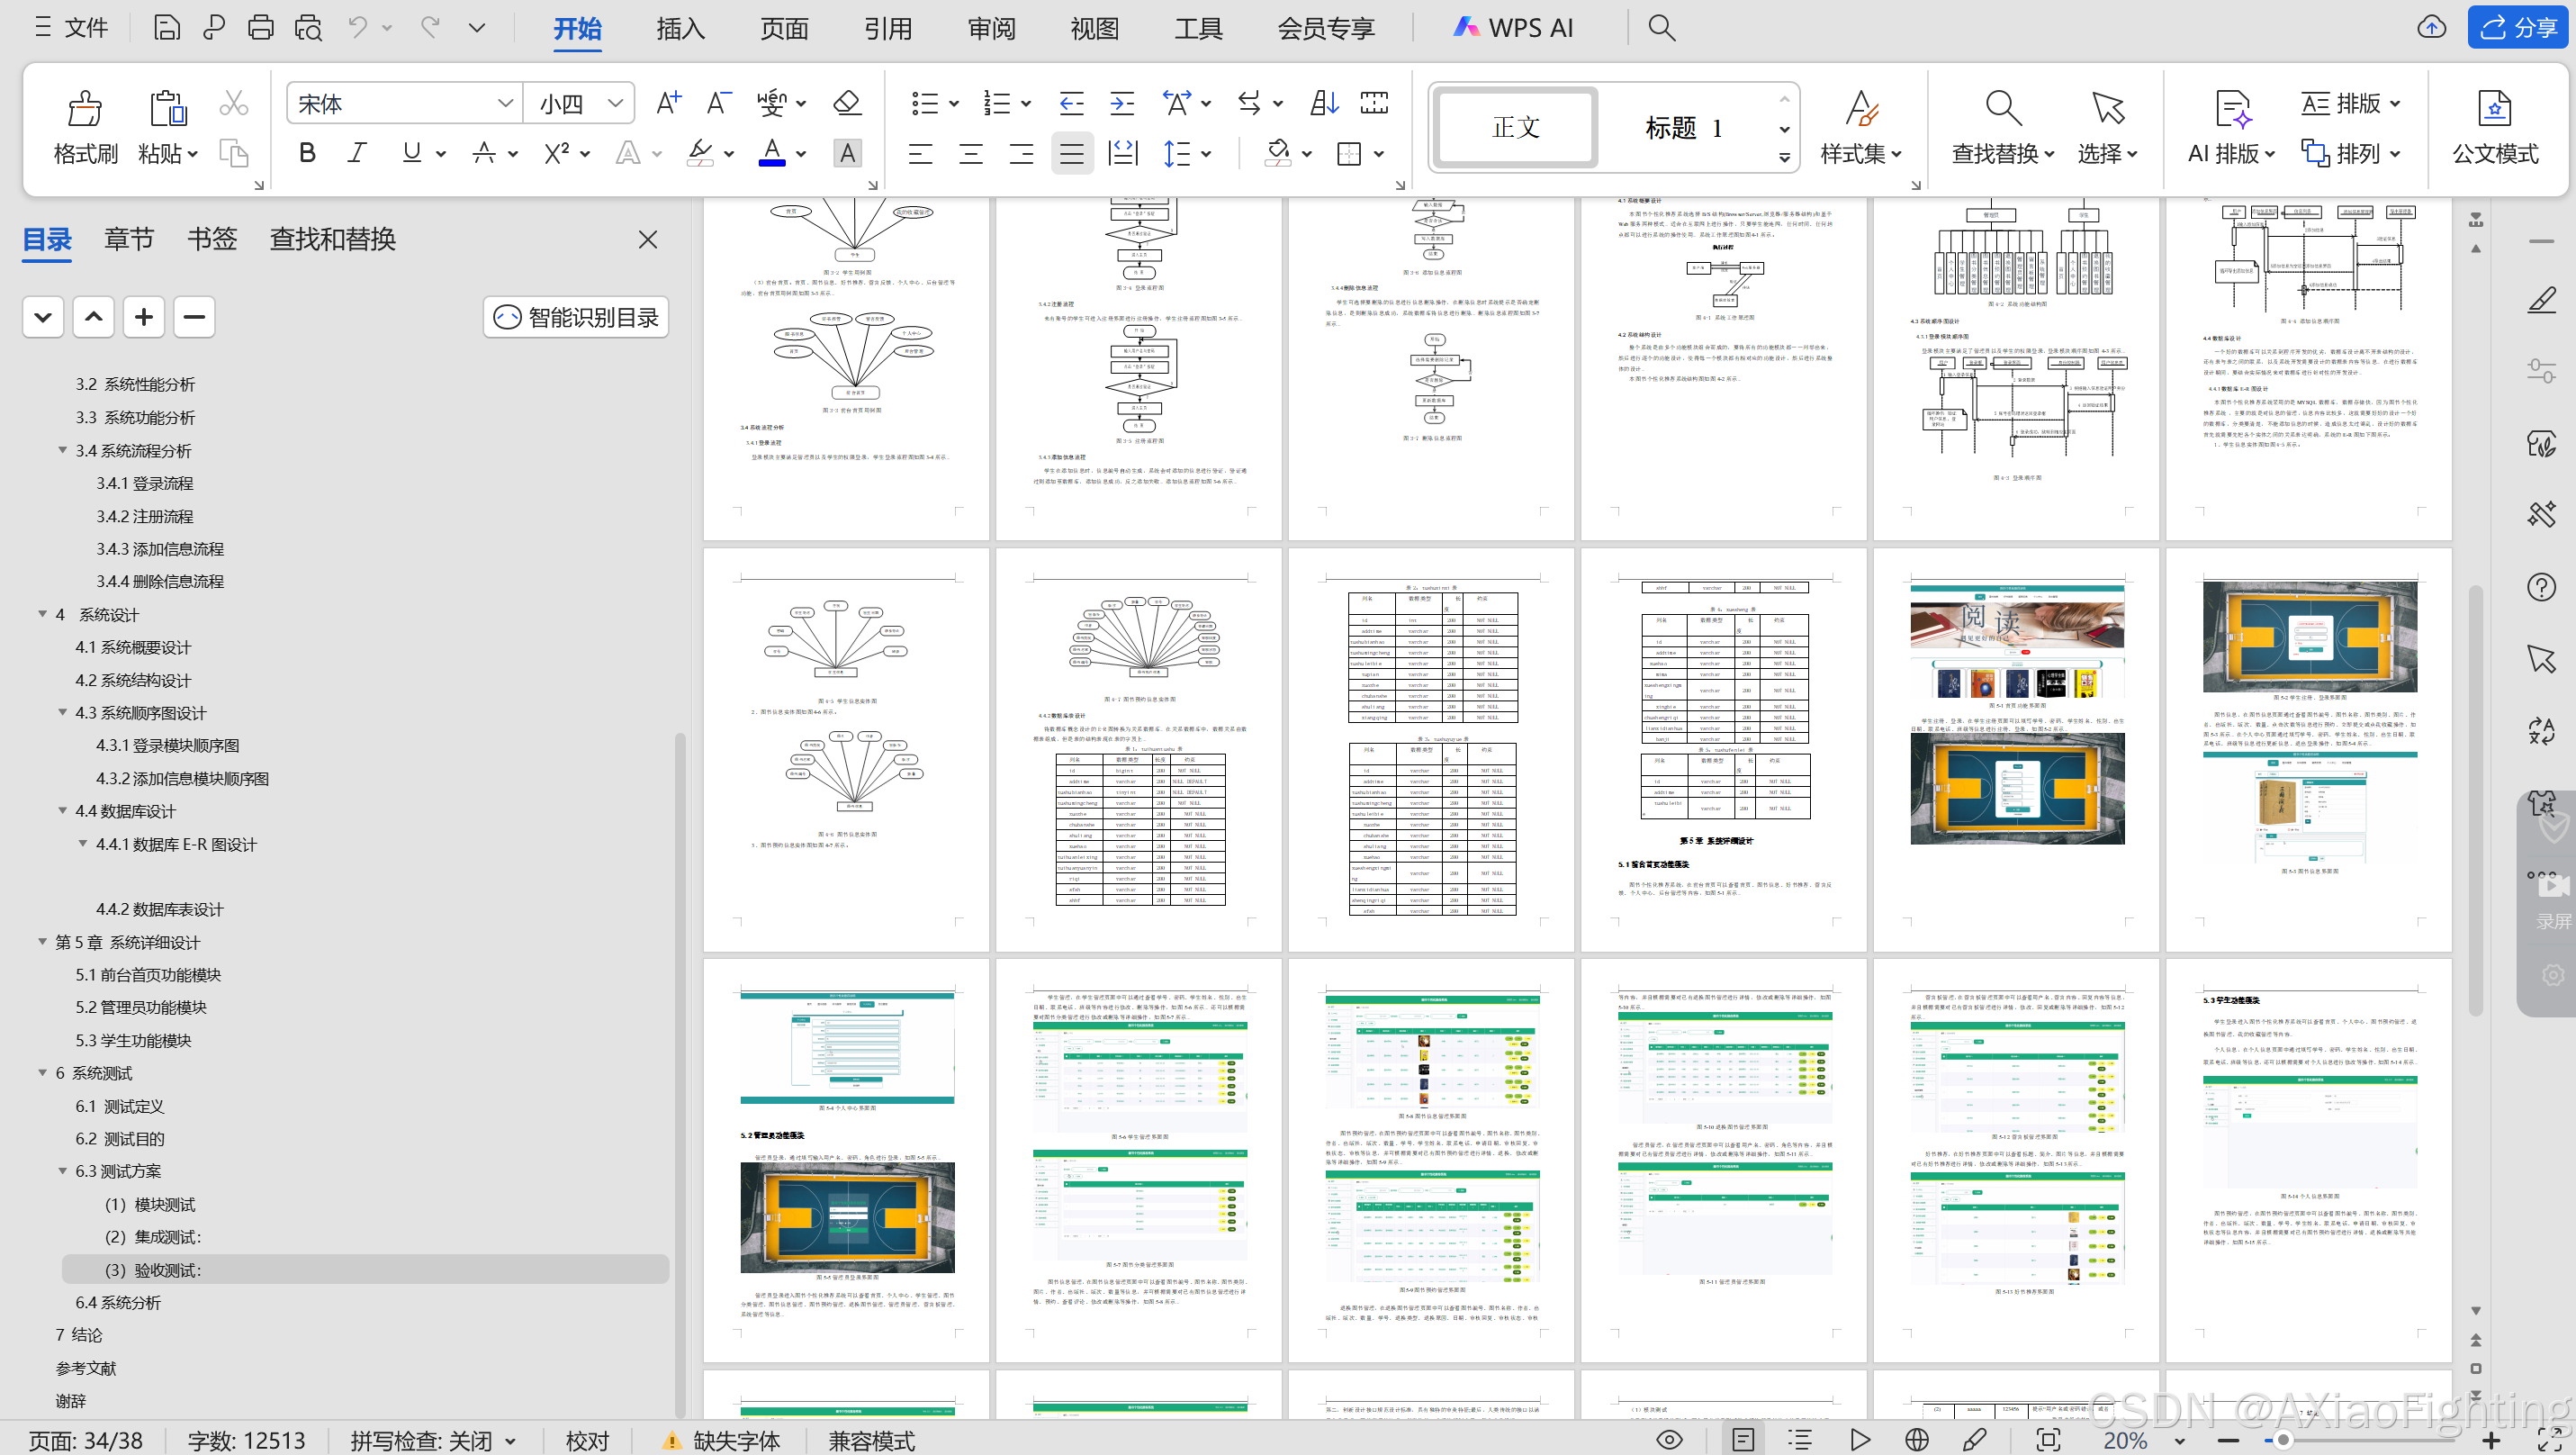Click the 校对 (Proofread) status button
This screenshot has width=2576, height=1455.
point(587,1441)
